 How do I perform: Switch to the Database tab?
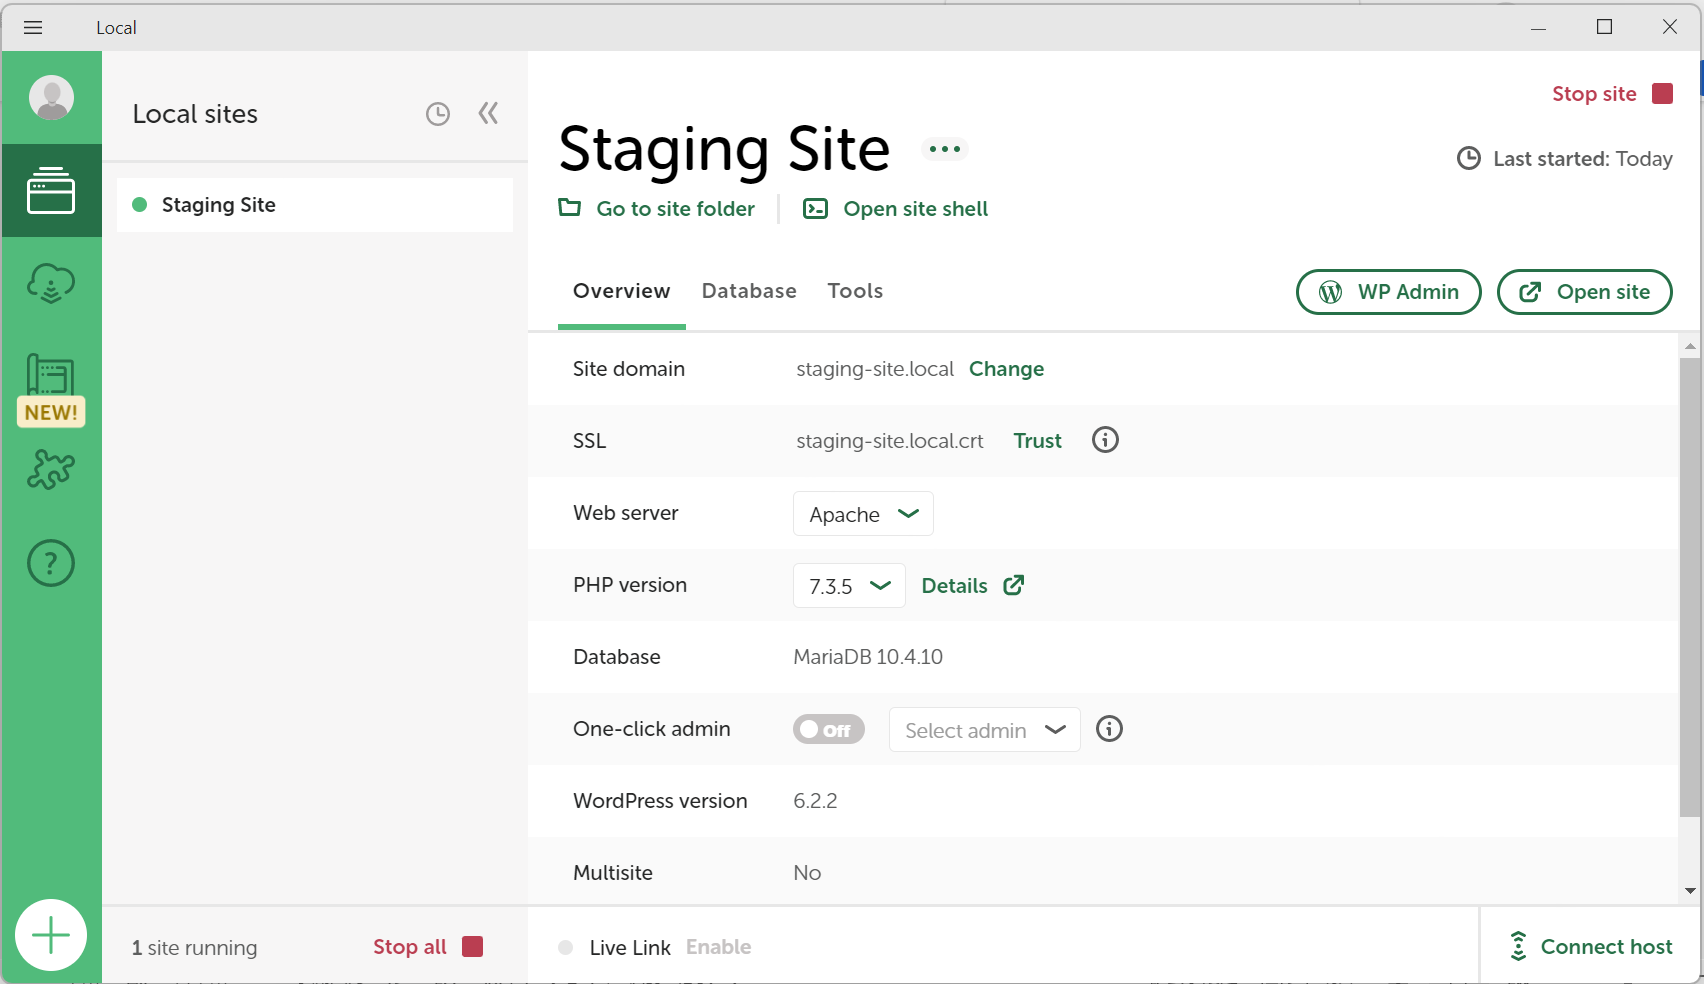[749, 291]
